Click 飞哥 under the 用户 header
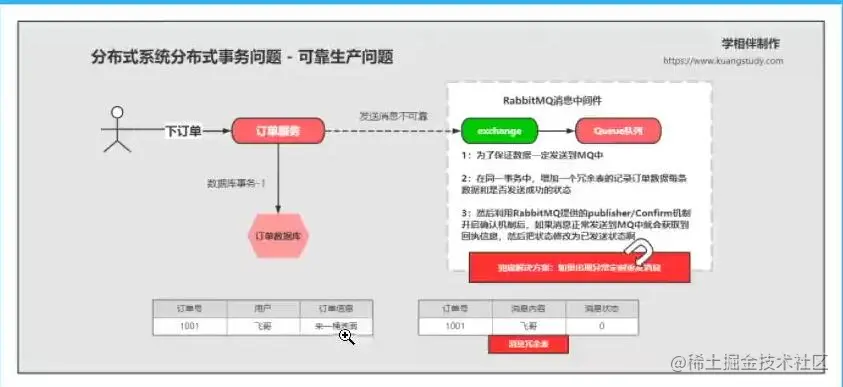 [263, 326]
